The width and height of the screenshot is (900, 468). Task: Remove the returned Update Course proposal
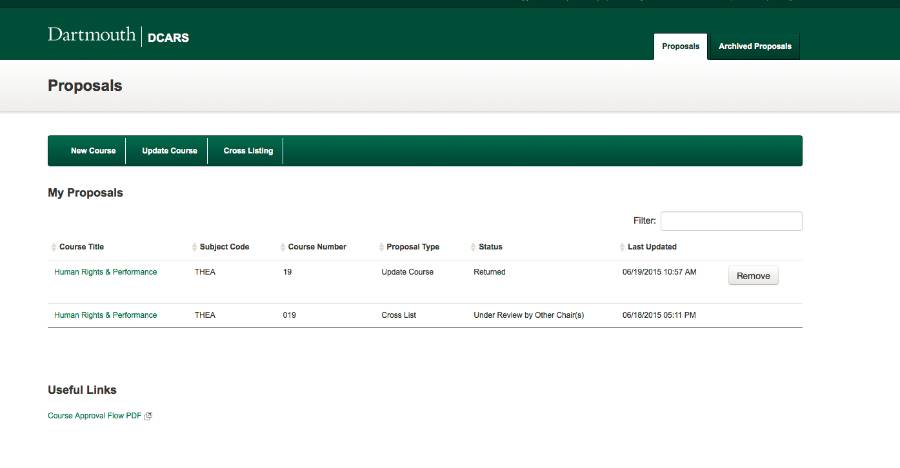[x=752, y=276]
